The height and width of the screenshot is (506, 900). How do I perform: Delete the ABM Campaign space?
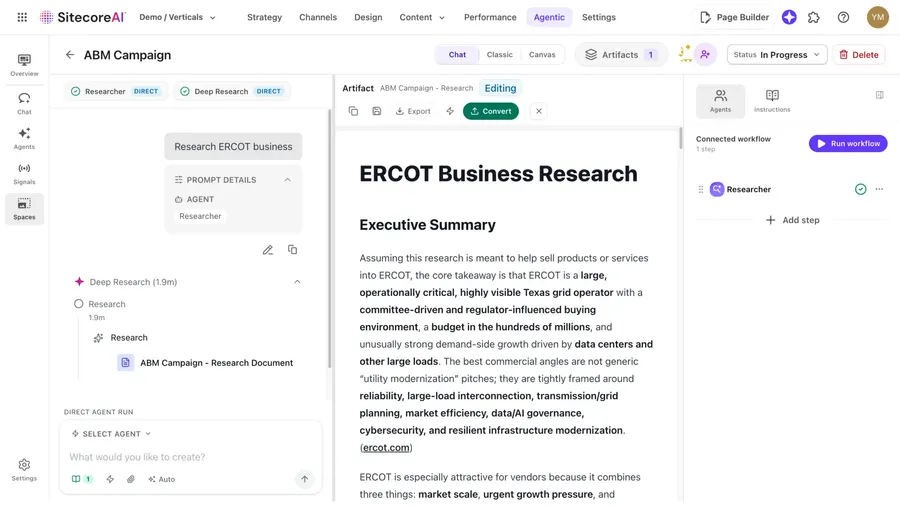tap(859, 55)
